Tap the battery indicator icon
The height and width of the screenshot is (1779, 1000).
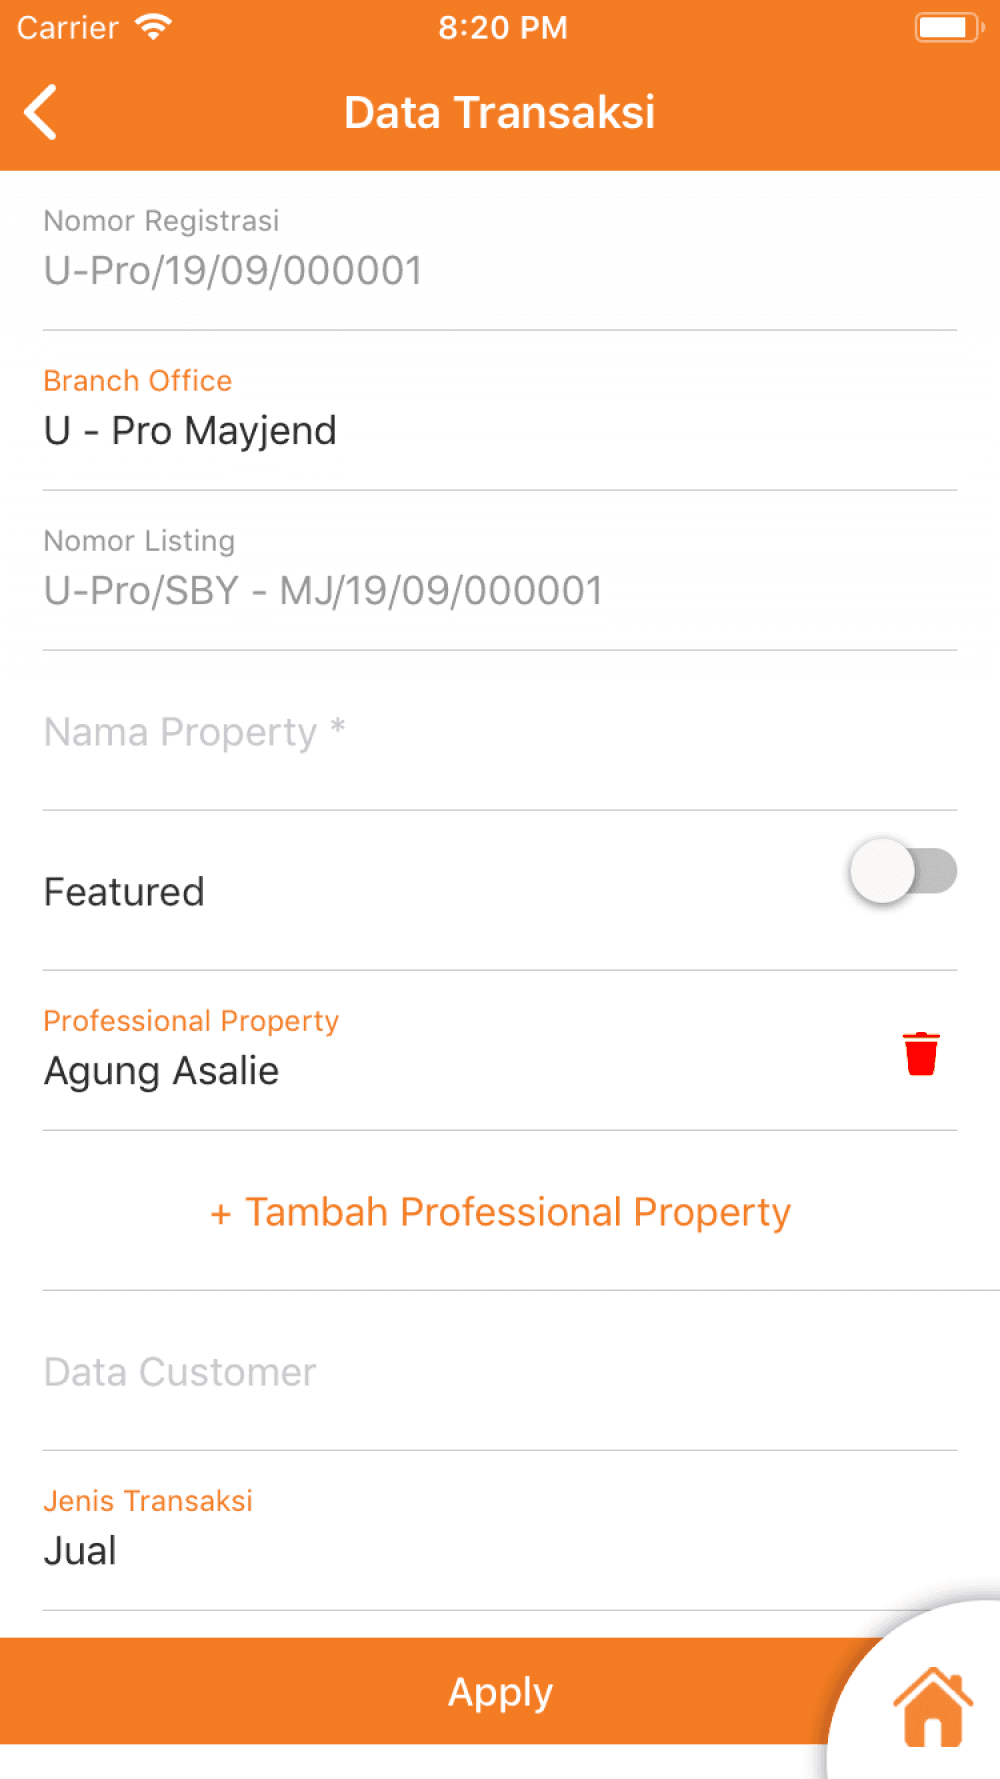coord(949,27)
